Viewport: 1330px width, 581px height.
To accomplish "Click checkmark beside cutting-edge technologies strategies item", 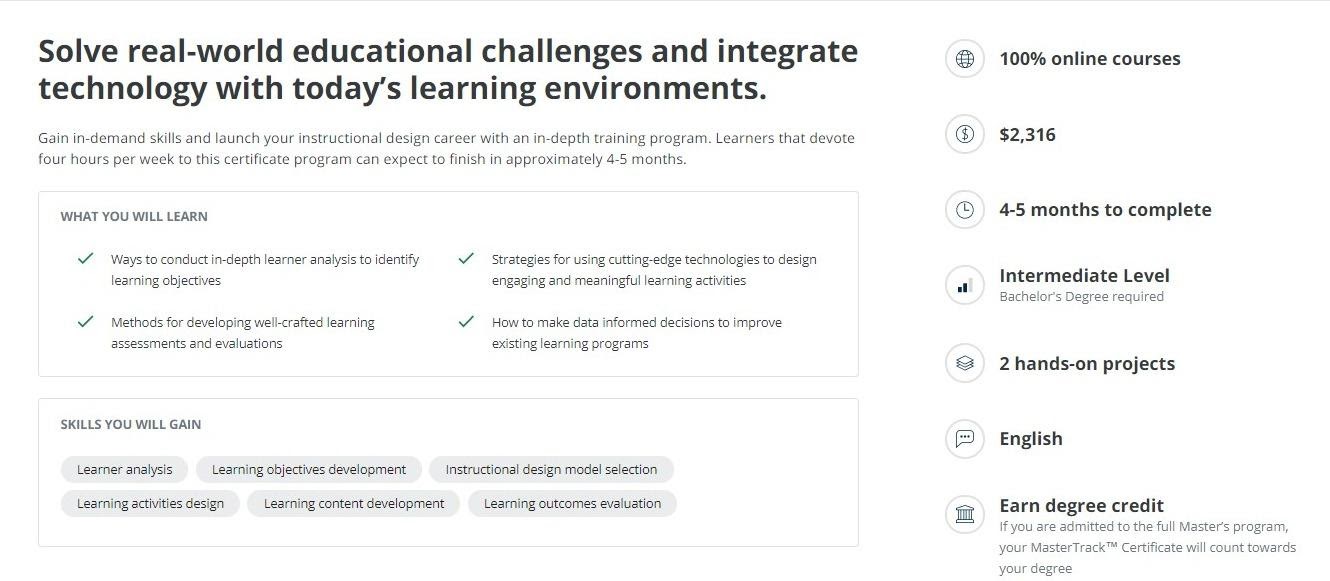I will (x=465, y=259).
